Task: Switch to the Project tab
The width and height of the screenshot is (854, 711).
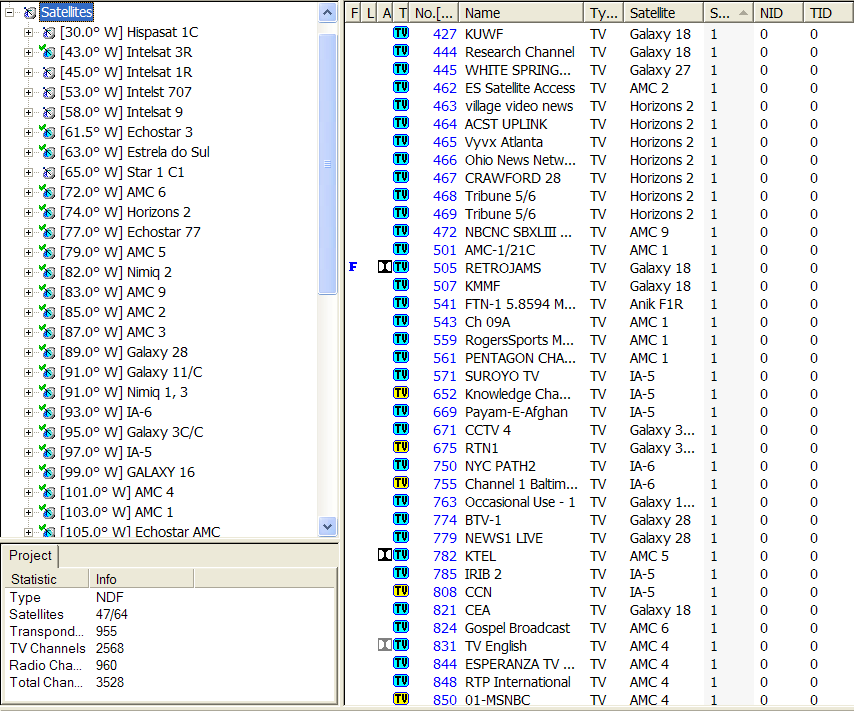Action: (x=30, y=556)
